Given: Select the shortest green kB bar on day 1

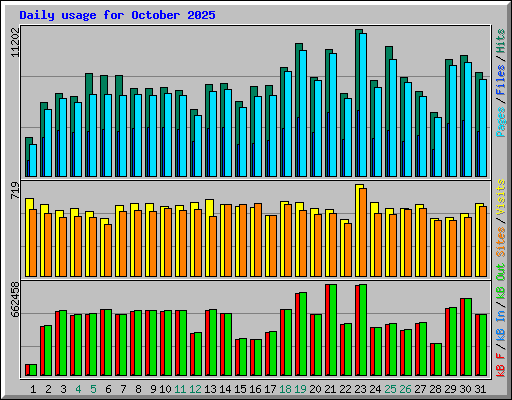Looking at the screenshot, I should click(x=33, y=370).
